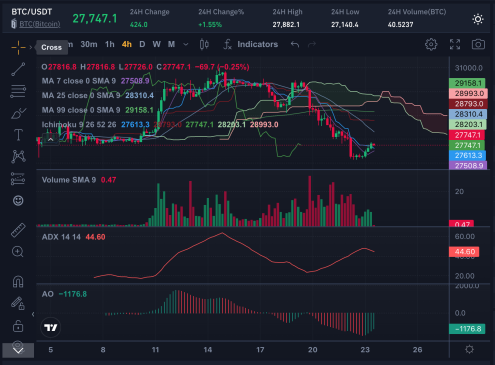This screenshot has height=365, width=495.
Task: Click the -1176.8 AO axis label
Action: tap(467, 329)
